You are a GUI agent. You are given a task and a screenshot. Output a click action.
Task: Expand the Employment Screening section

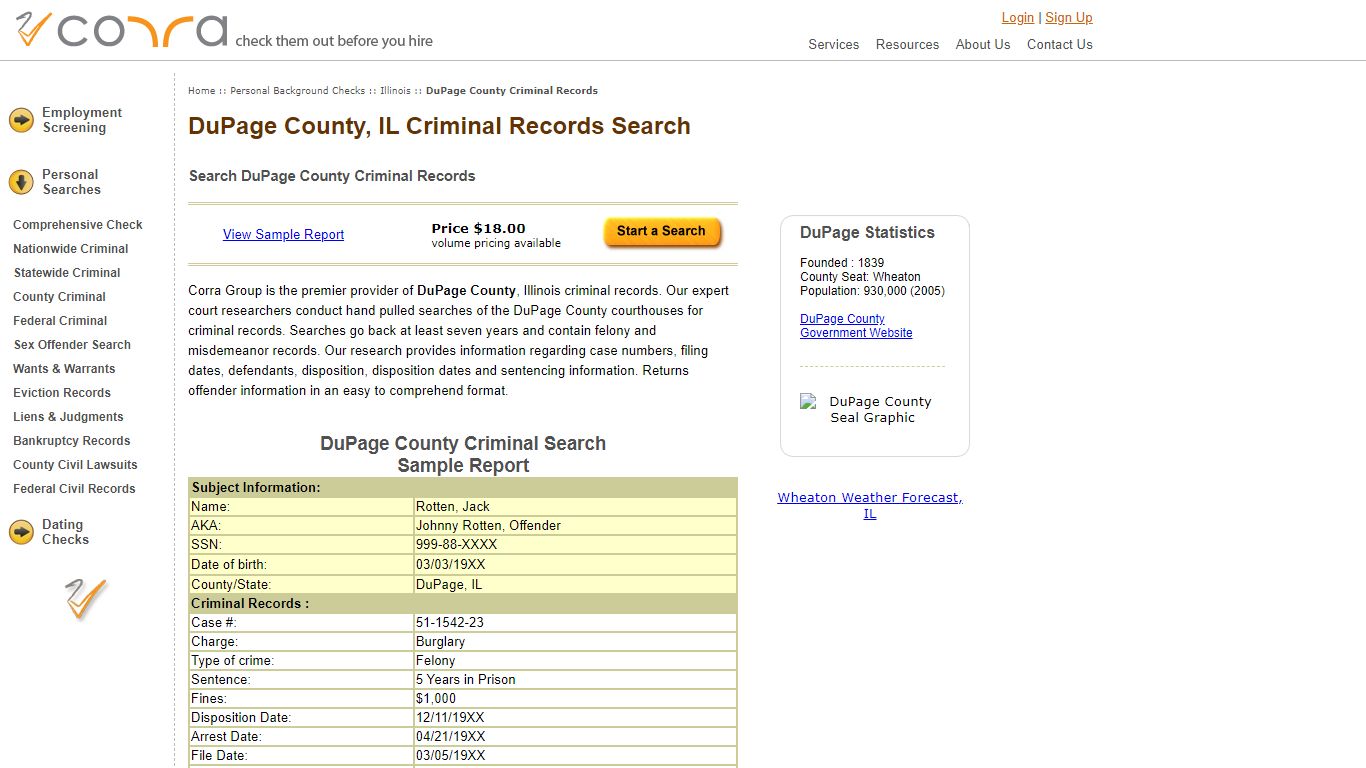coord(82,120)
